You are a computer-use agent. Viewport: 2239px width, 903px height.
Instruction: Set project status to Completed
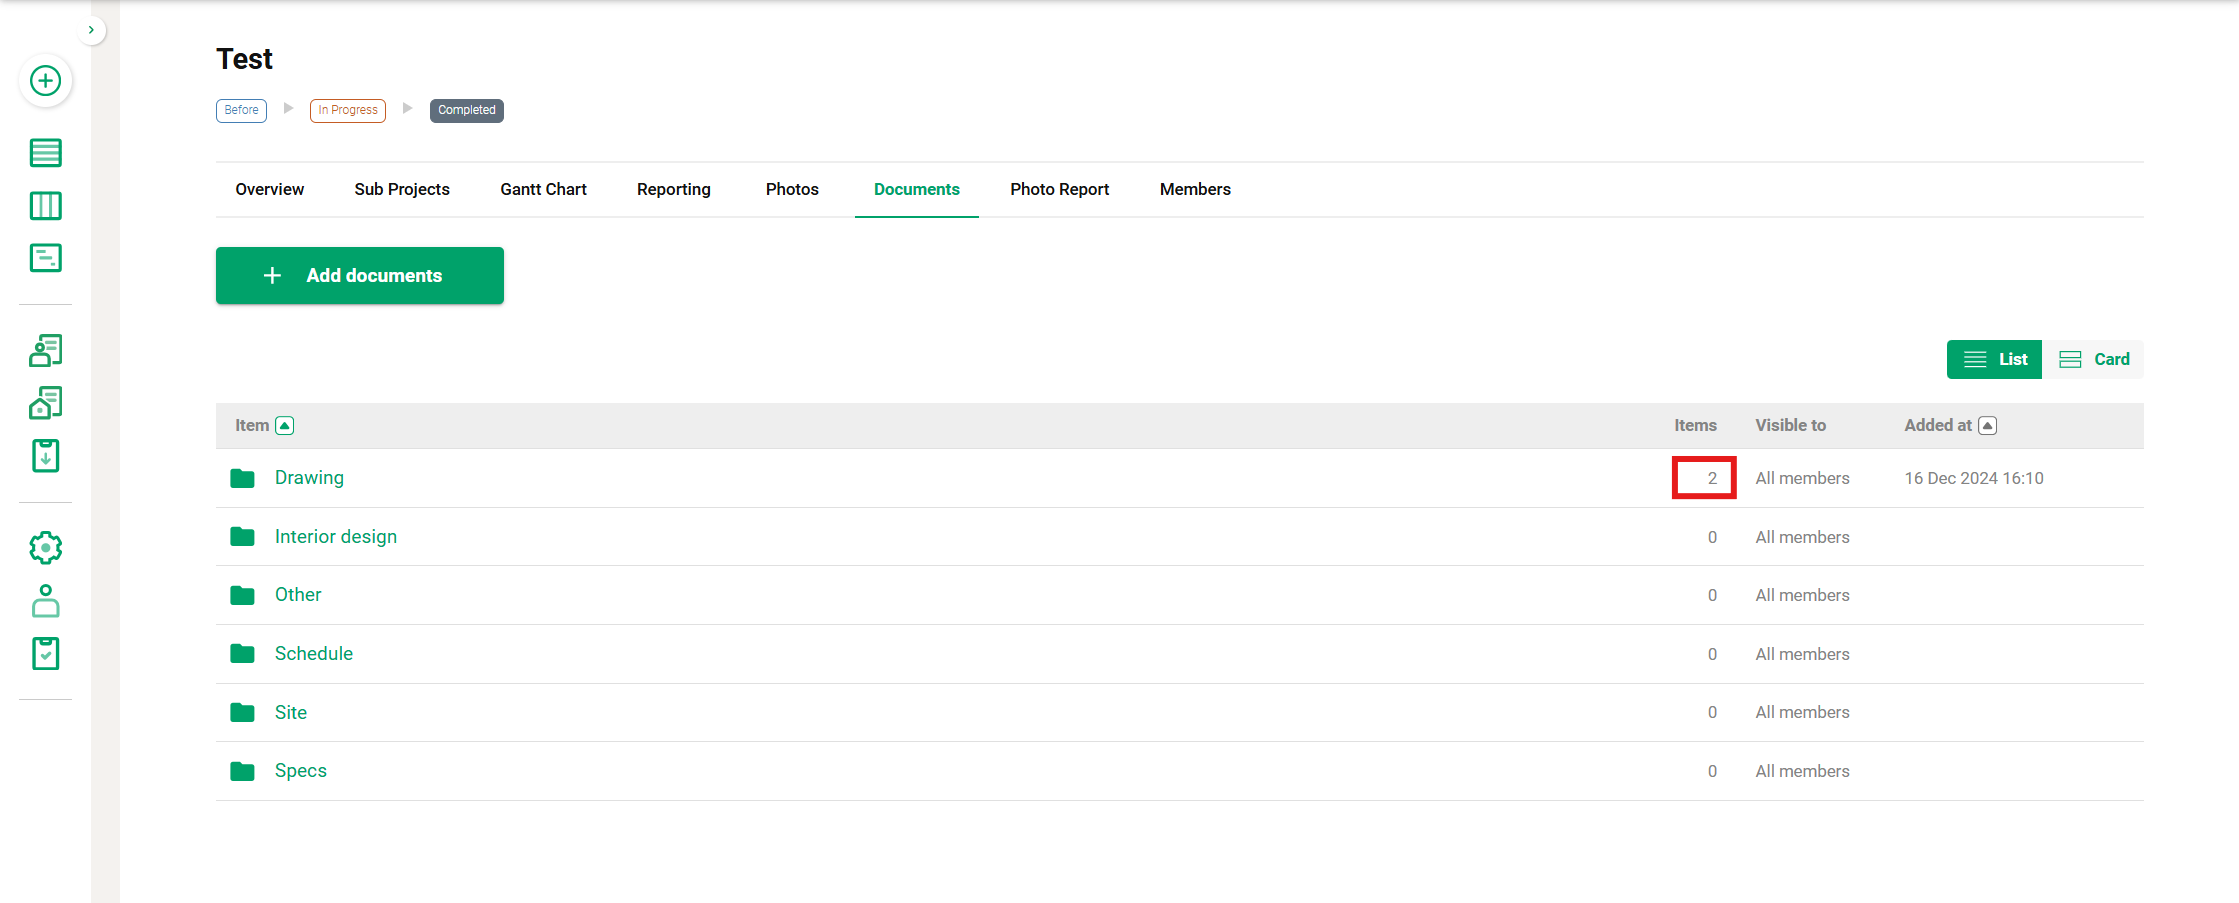pyautogui.click(x=466, y=110)
